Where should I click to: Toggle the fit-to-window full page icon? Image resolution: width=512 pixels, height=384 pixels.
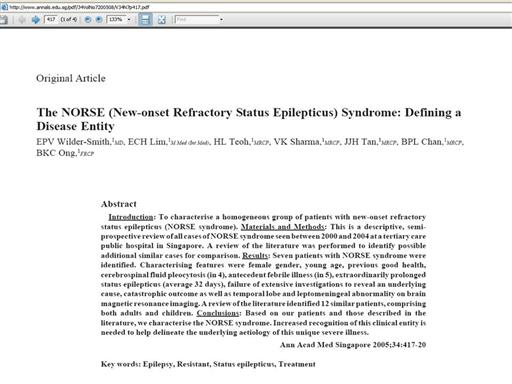point(162,20)
